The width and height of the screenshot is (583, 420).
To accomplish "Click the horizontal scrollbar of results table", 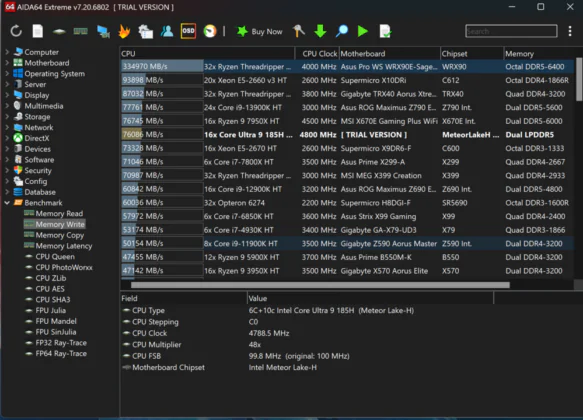I will pos(320,285).
